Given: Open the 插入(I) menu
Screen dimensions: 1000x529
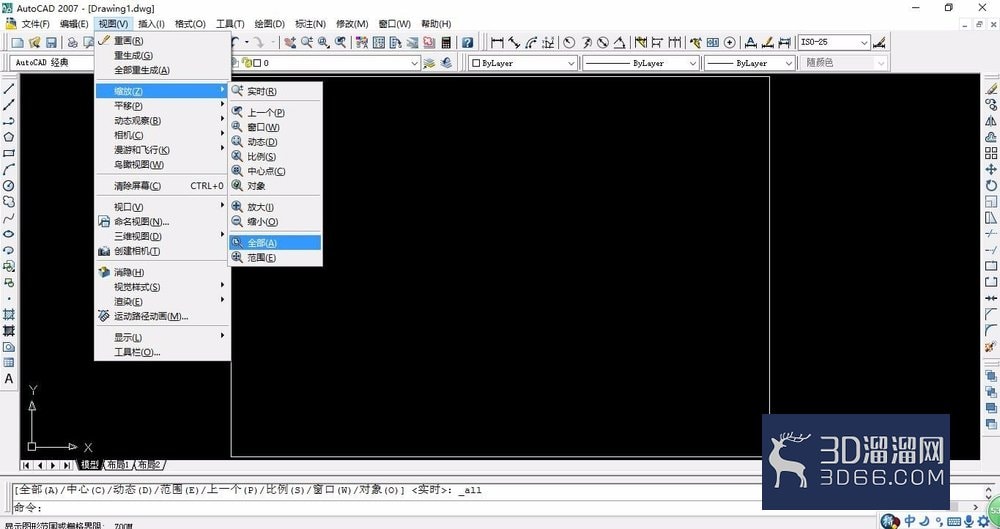Looking at the screenshot, I should click(151, 24).
